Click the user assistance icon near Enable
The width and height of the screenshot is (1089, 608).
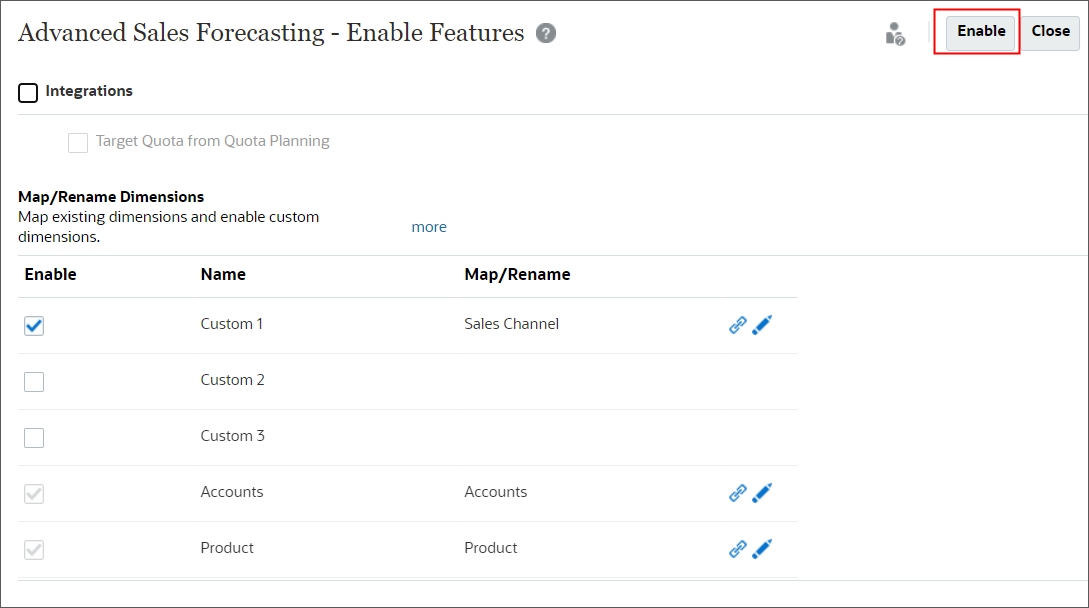coord(895,33)
